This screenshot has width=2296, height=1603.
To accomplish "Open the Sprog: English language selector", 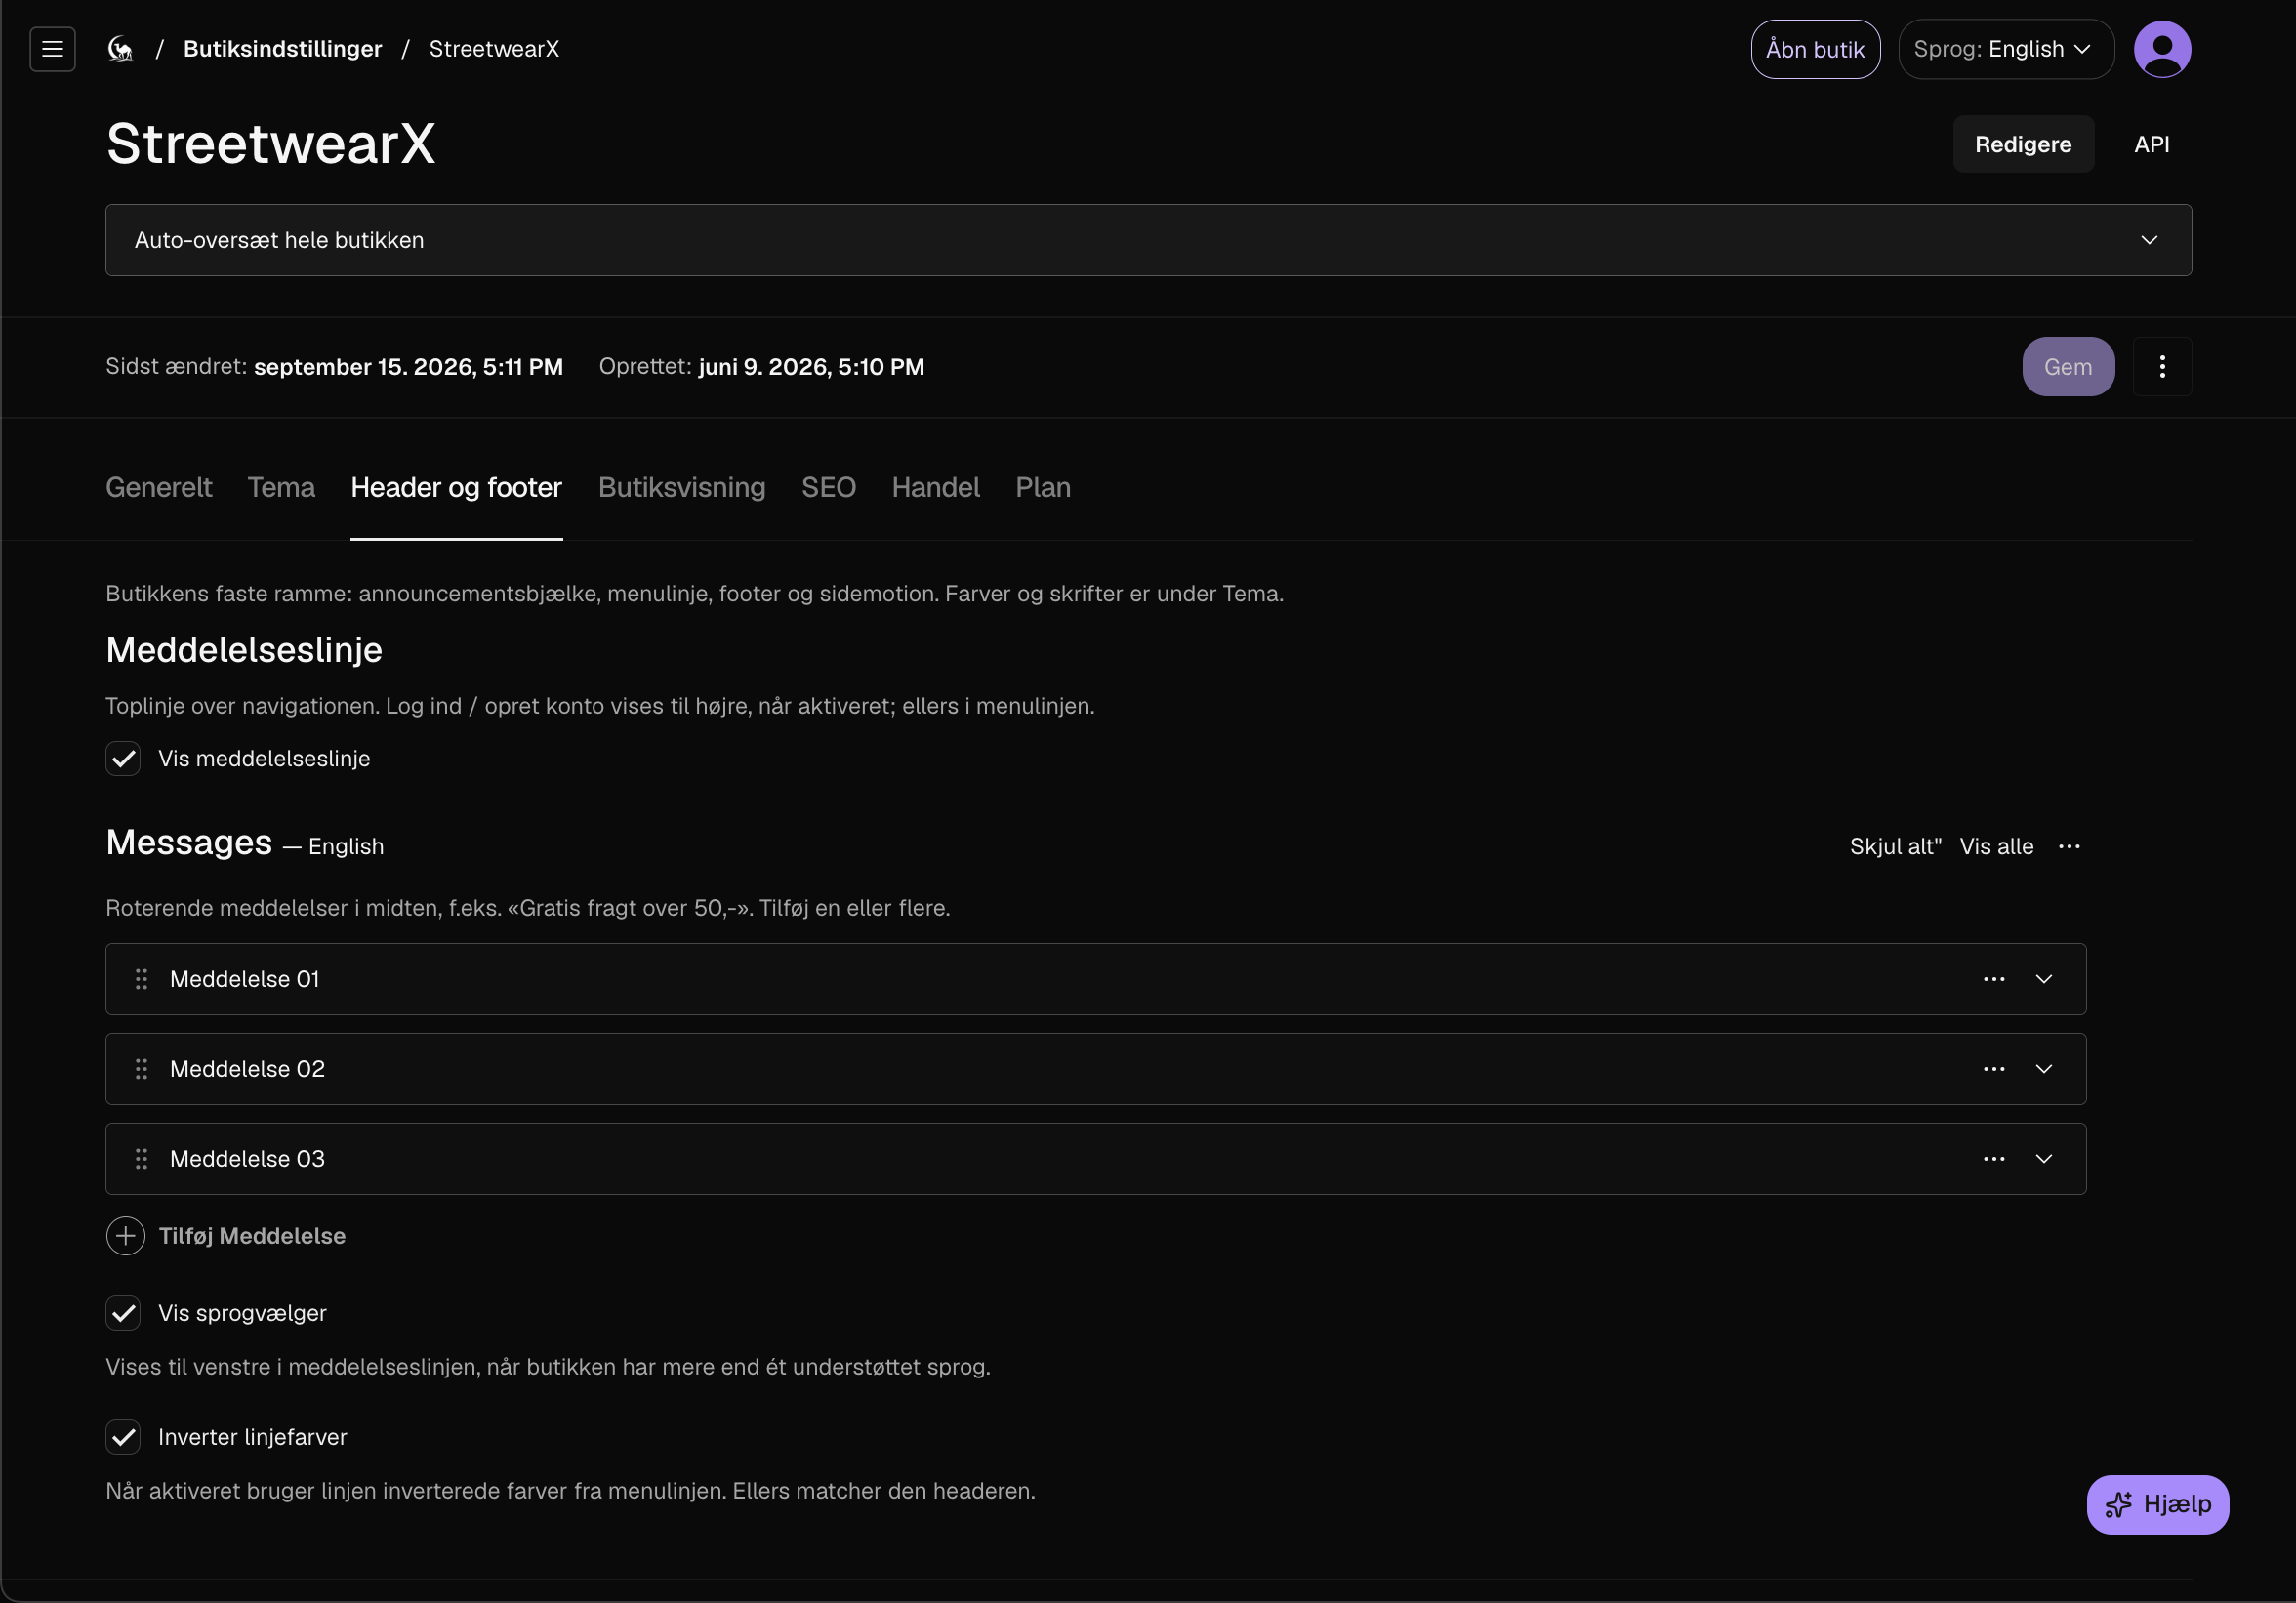I will coord(2005,49).
